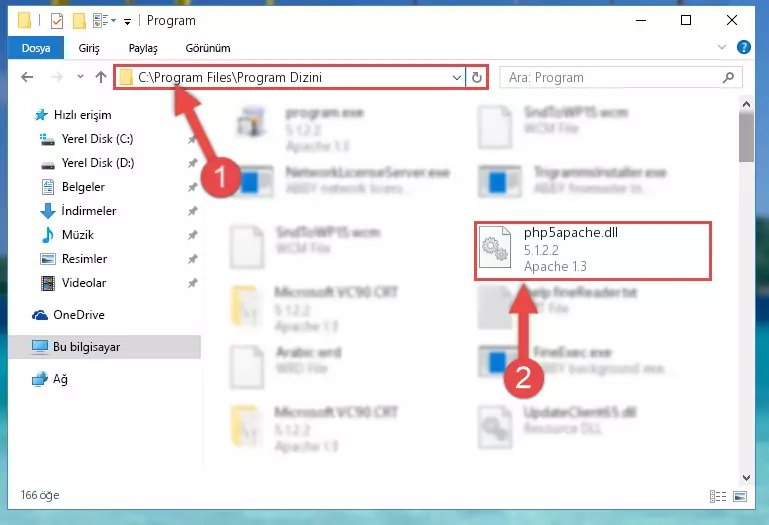Minimize the Program window
The height and width of the screenshot is (525, 769).
coord(641,20)
